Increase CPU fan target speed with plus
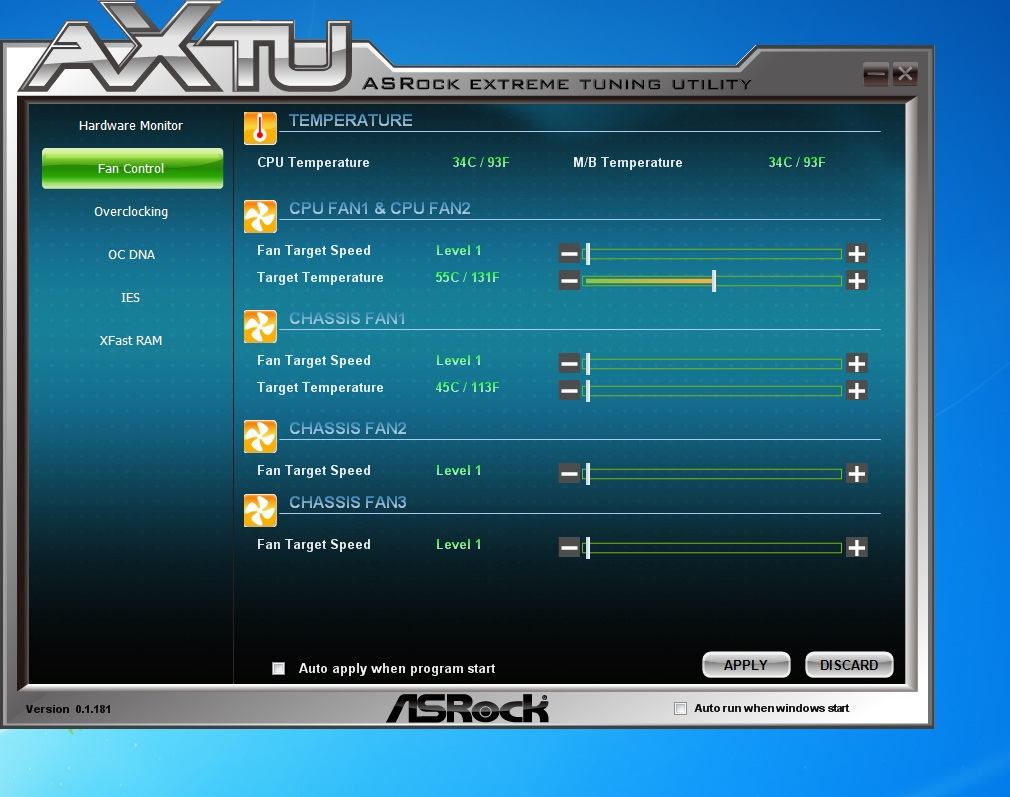This screenshot has width=1010, height=797. (857, 253)
